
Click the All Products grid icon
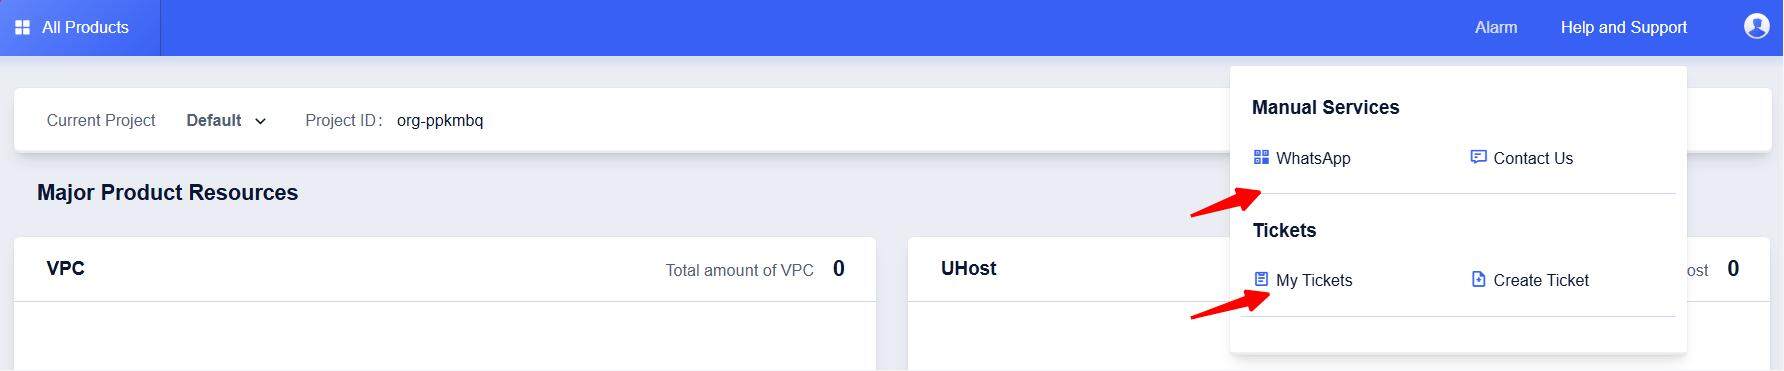point(22,27)
